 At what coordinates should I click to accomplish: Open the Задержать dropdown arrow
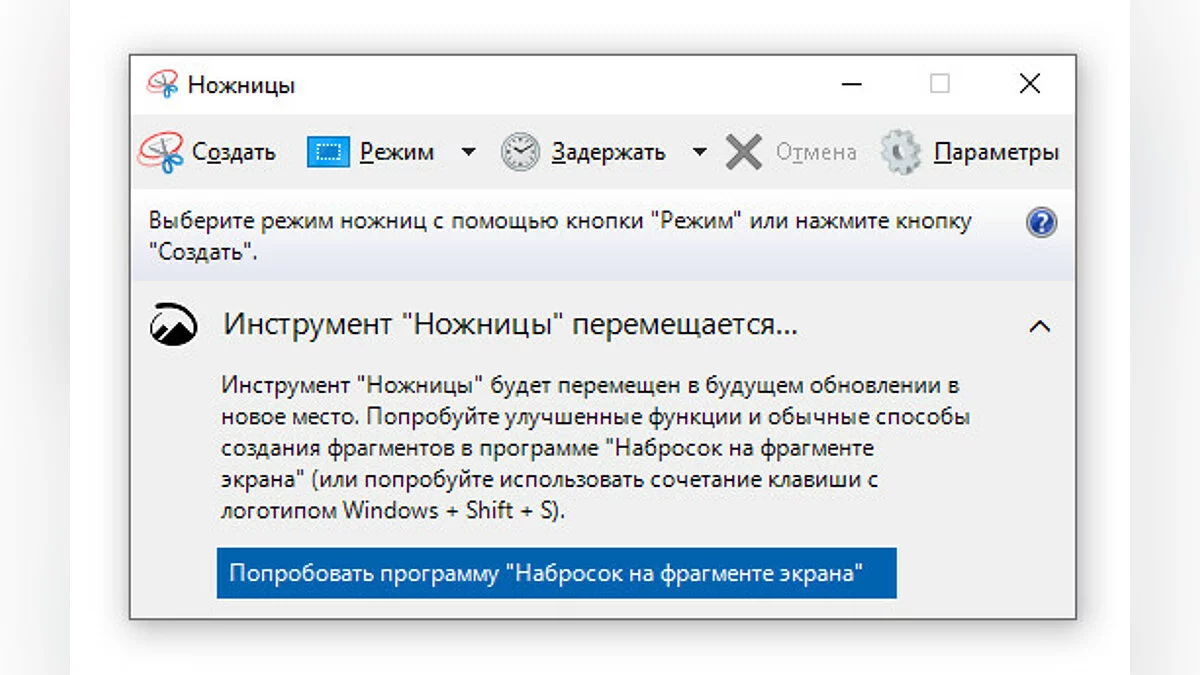(x=700, y=152)
